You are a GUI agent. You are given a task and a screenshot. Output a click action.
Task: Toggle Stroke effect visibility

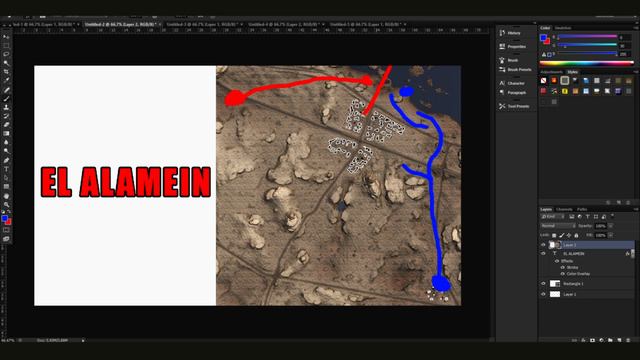click(x=563, y=267)
